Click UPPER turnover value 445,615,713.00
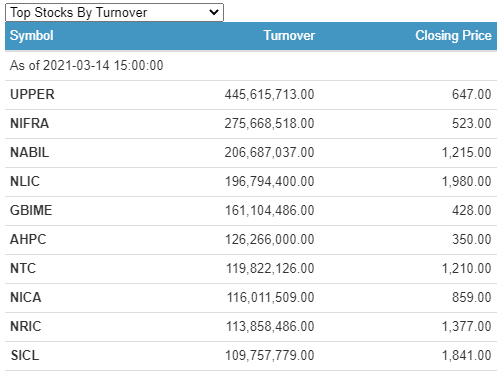 point(269,94)
